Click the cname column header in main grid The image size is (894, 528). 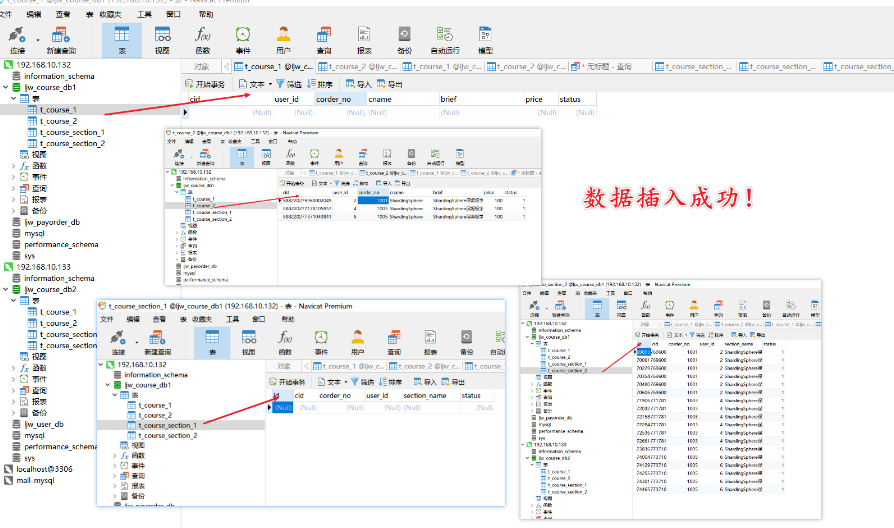pos(402,99)
